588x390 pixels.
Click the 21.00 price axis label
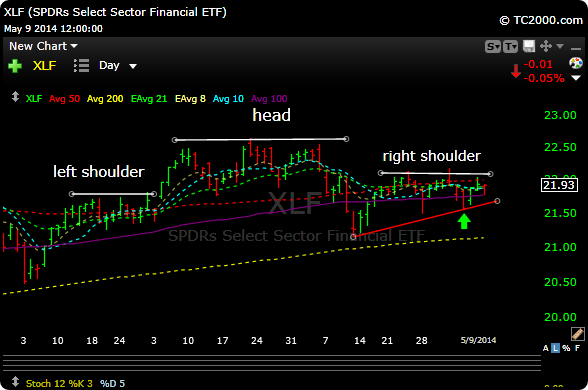(560, 247)
